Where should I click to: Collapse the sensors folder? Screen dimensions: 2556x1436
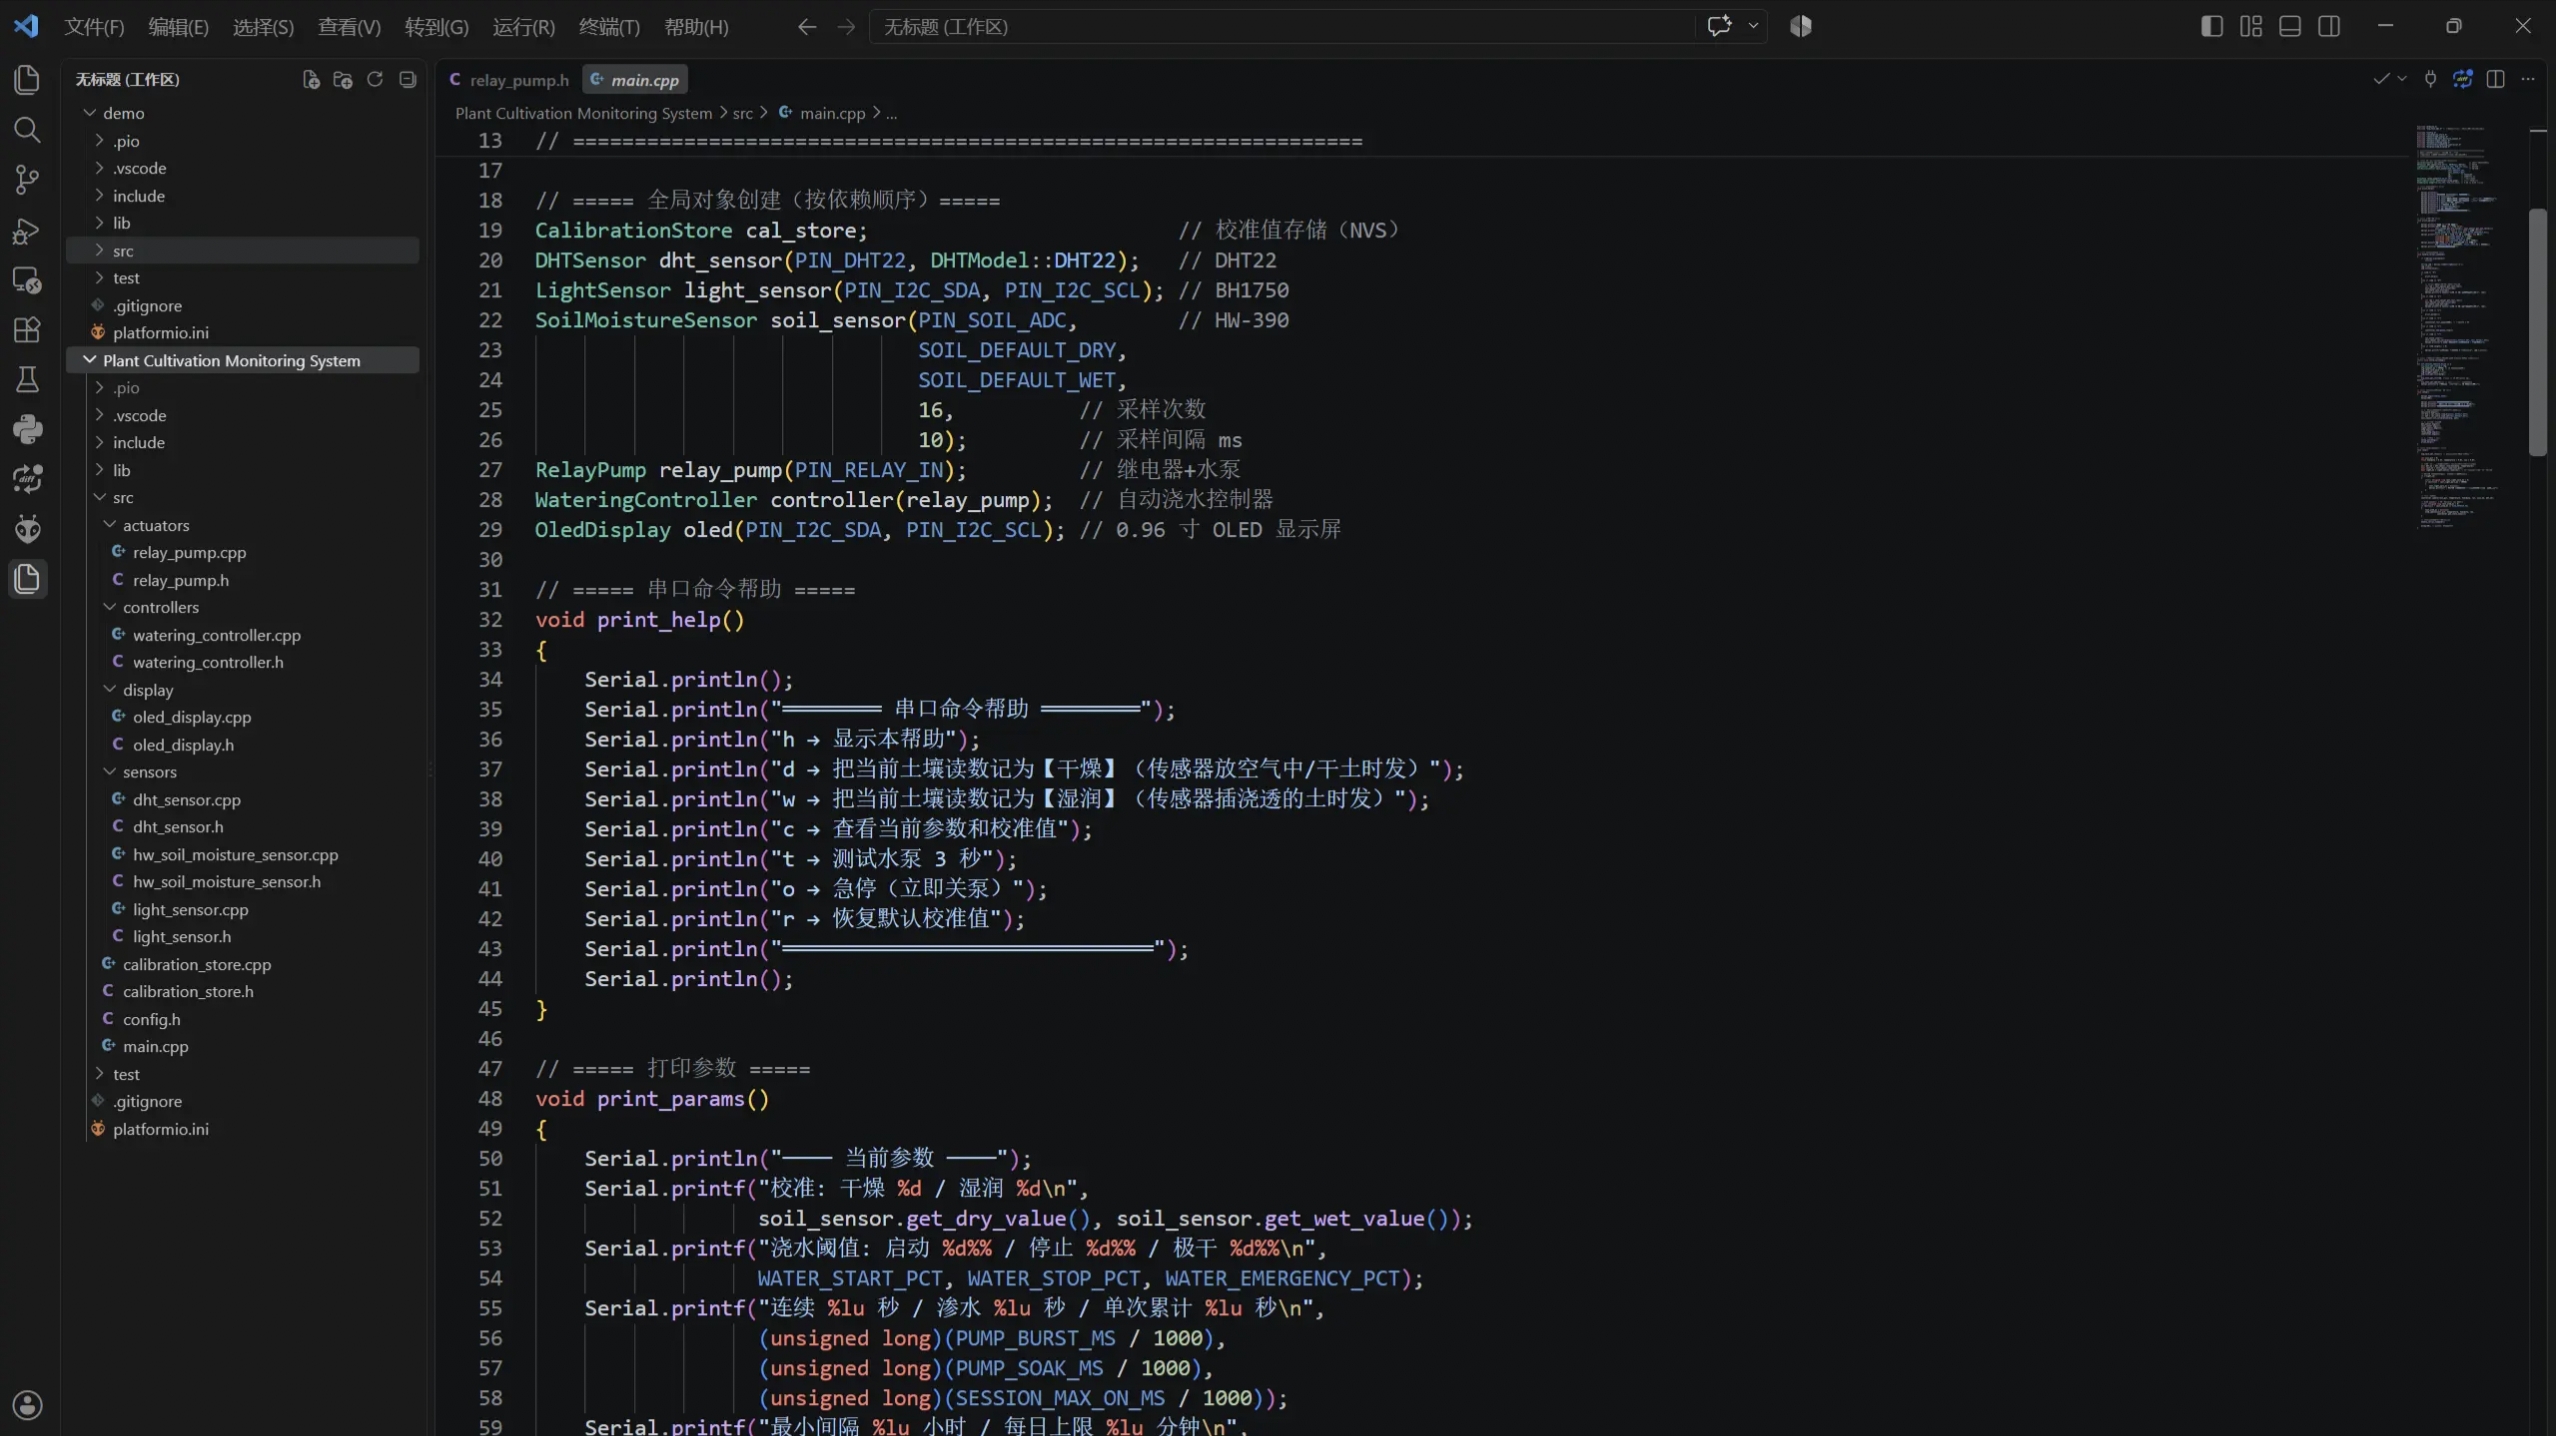[240, 772]
